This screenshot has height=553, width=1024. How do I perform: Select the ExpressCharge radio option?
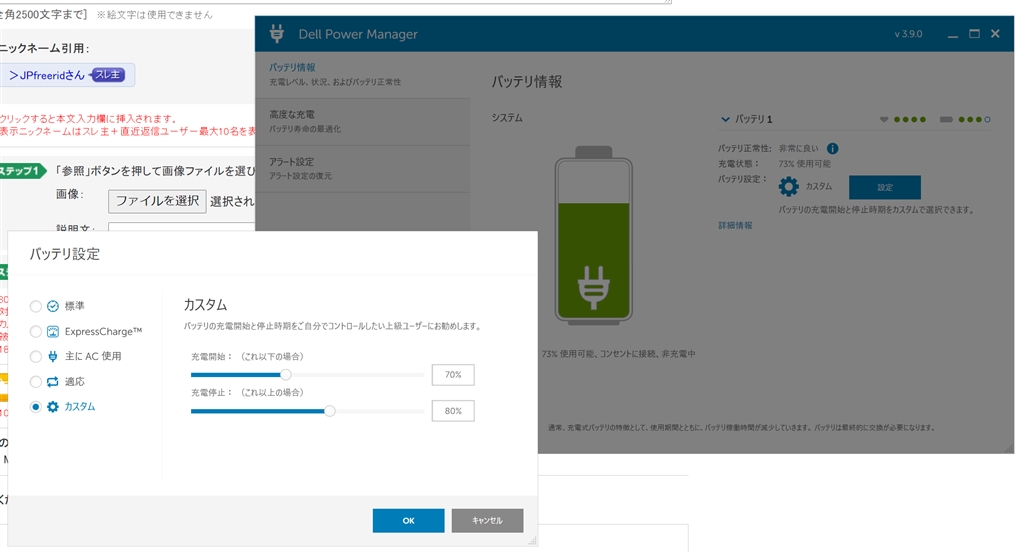(35, 332)
